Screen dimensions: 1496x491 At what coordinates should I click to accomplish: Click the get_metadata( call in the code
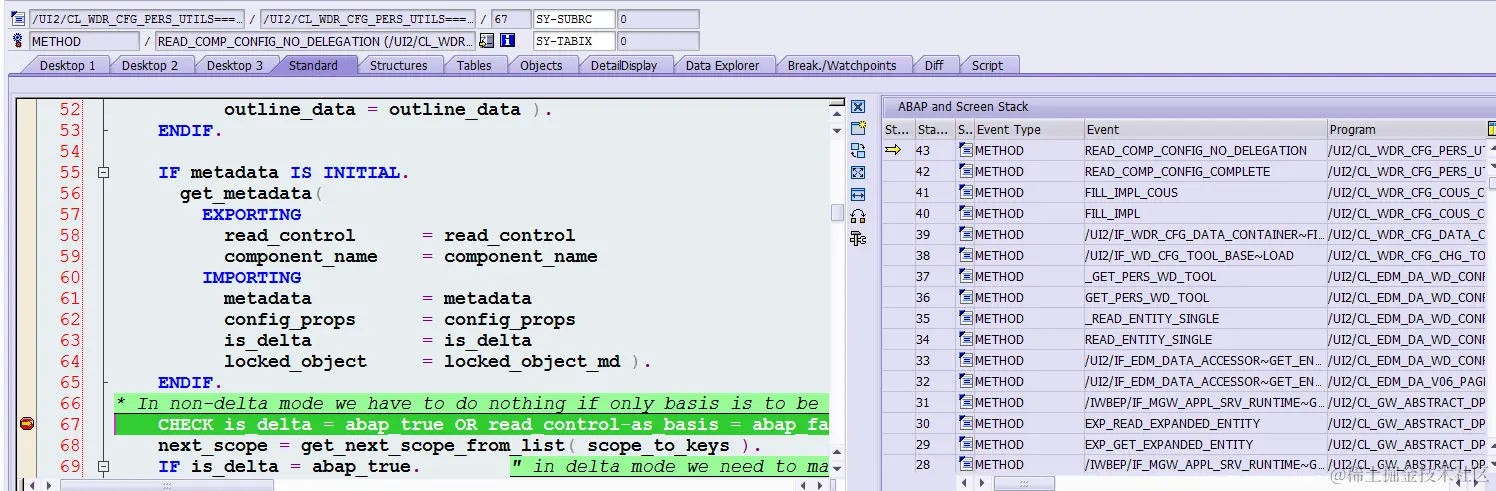[x=251, y=193]
